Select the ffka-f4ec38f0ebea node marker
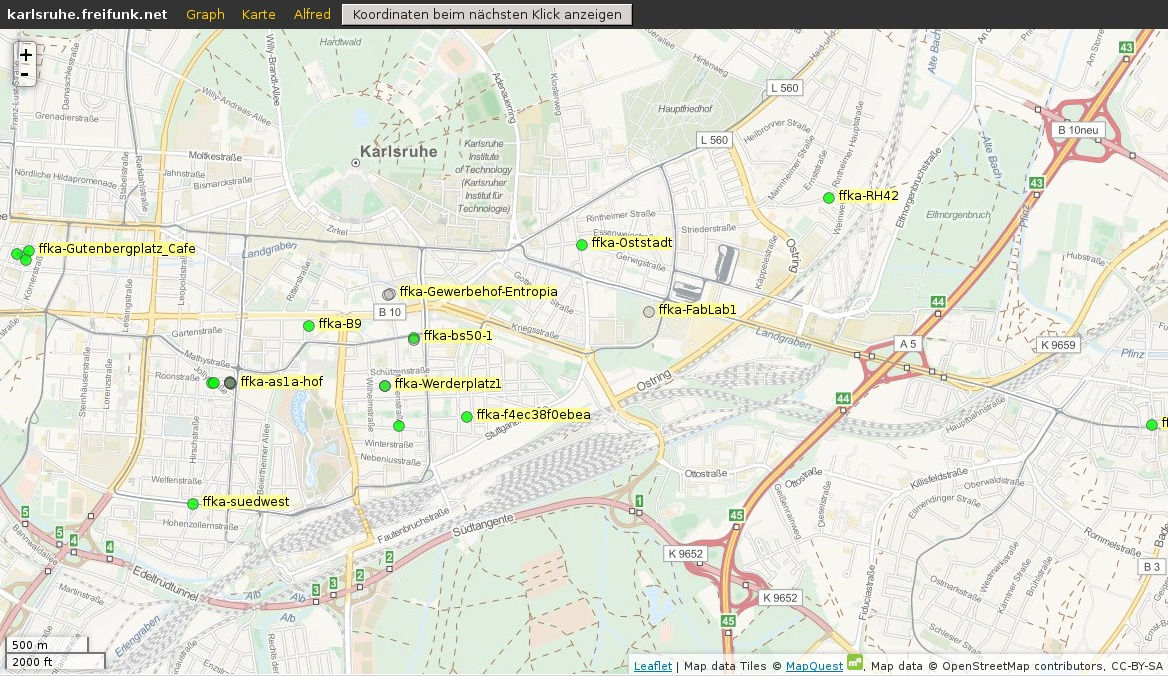Screen dimensions: 1168x676 coord(466,416)
